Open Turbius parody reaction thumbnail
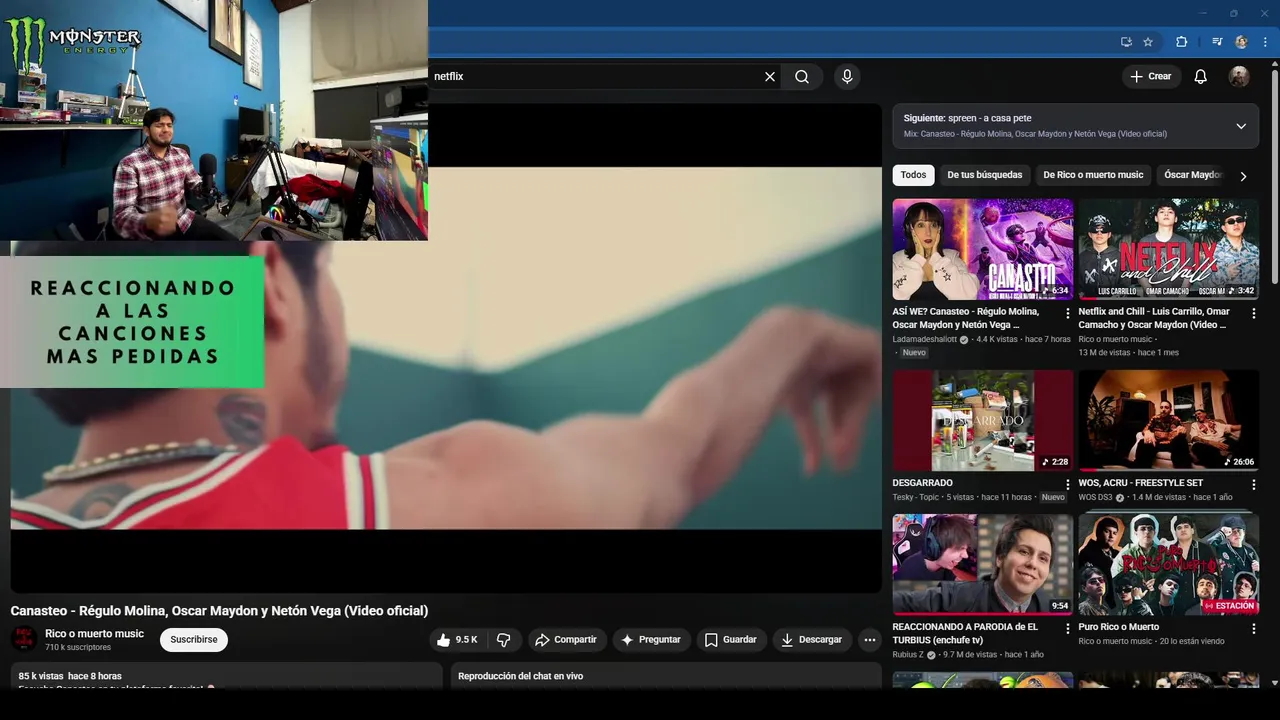 983,564
